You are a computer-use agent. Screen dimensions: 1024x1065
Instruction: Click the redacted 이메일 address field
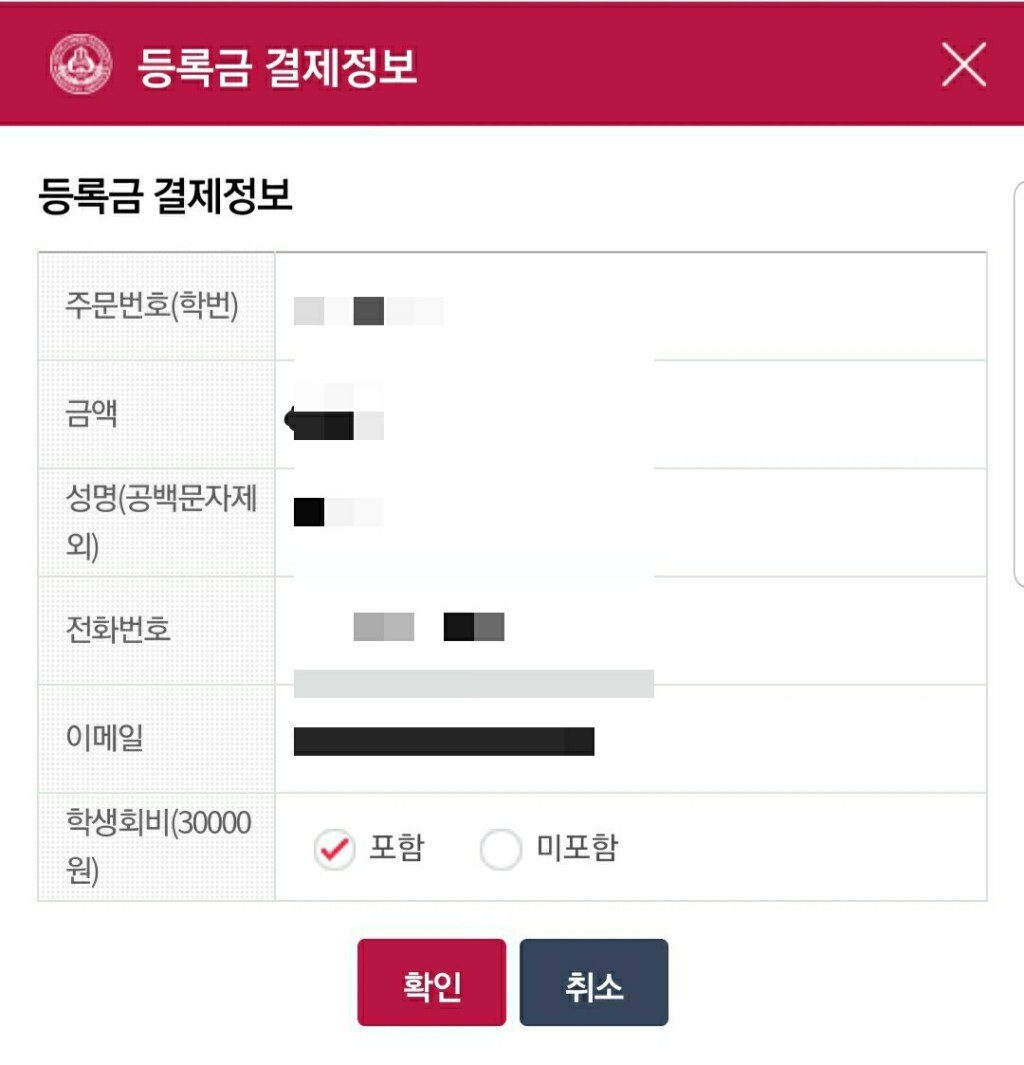(x=444, y=741)
